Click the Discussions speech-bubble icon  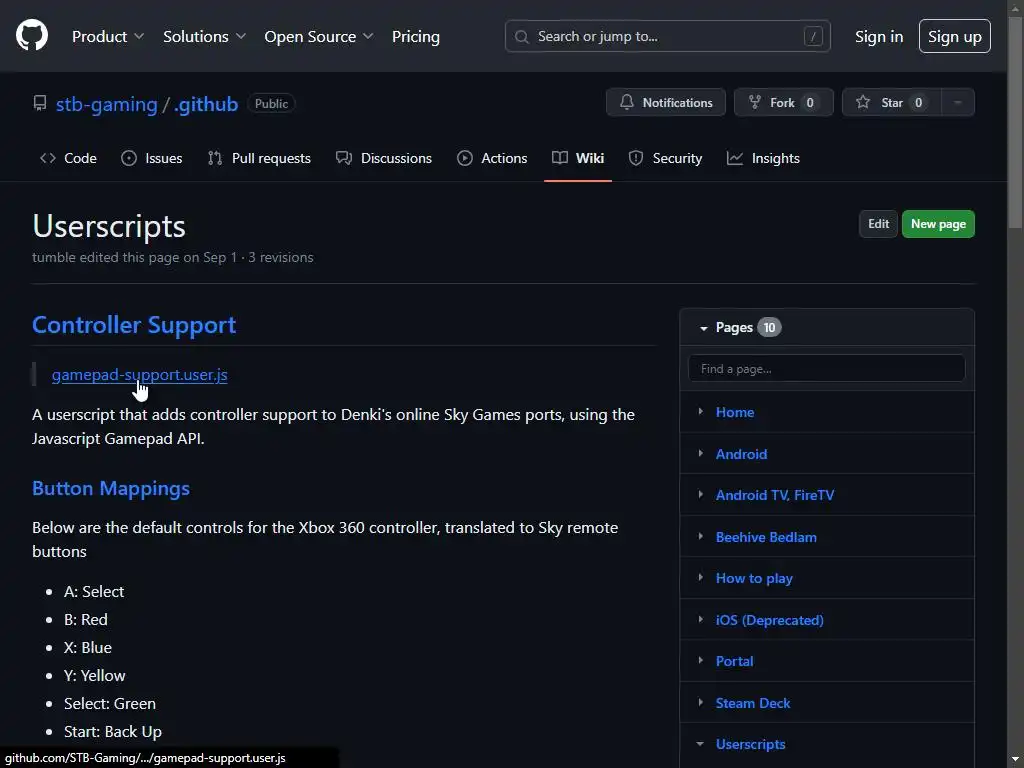point(344,158)
